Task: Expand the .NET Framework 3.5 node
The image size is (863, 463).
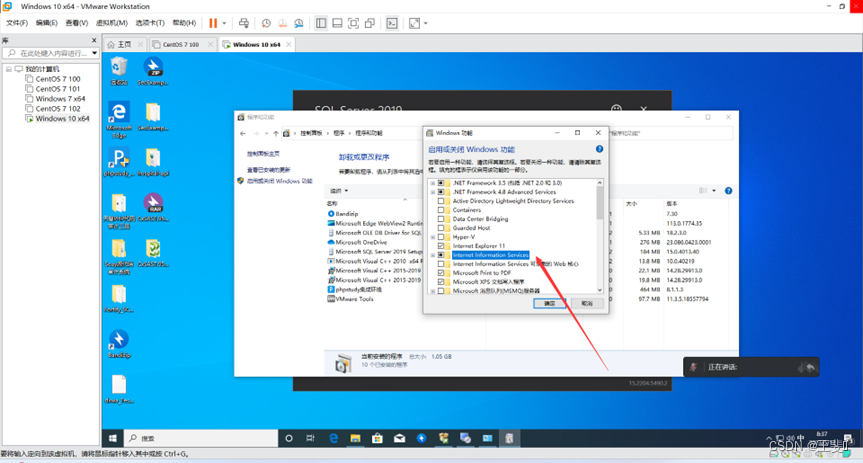Action: [433, 183]
